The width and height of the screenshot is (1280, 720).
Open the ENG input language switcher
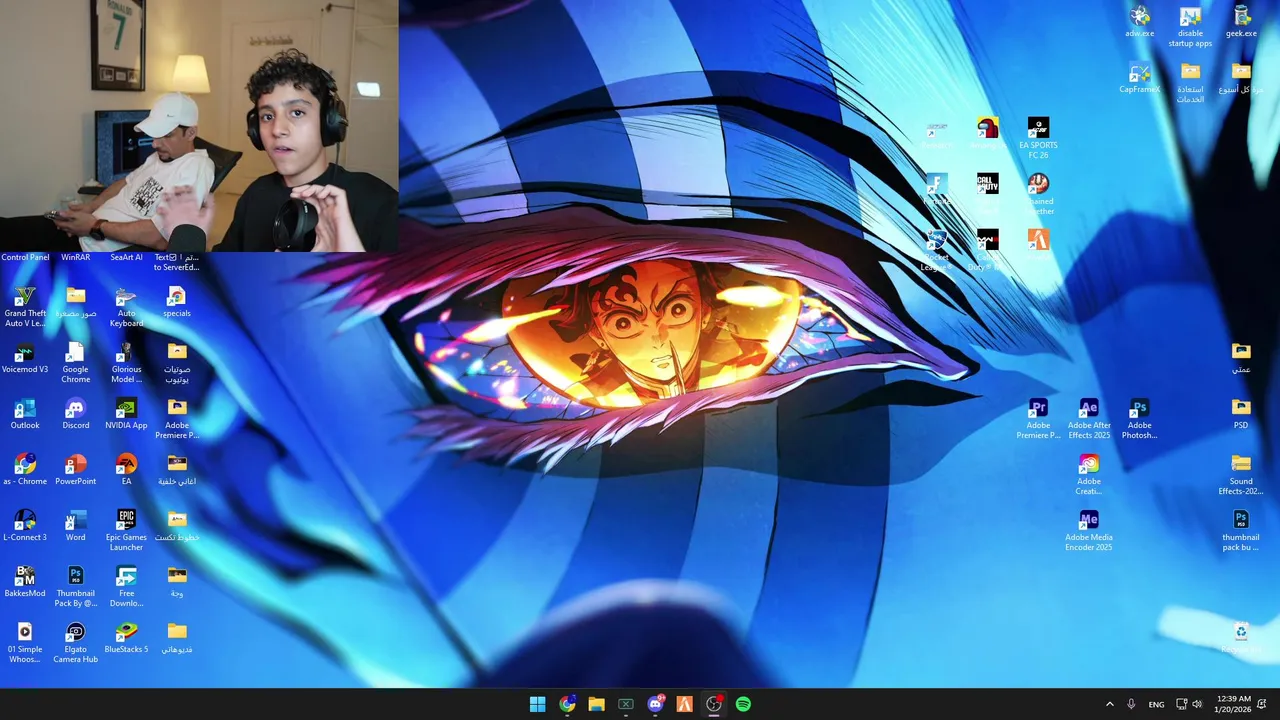click(x=1156, y=704)
